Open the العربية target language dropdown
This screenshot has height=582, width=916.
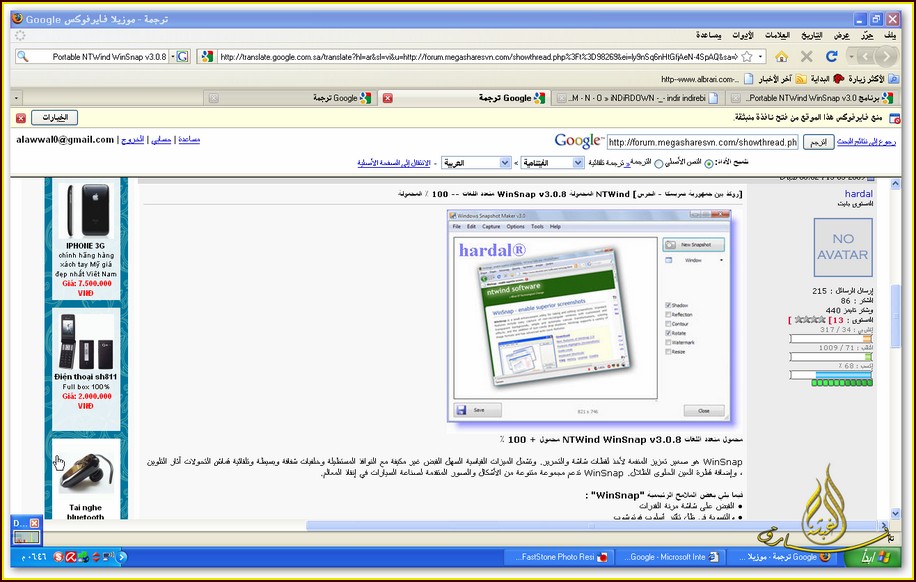[476, 163]
